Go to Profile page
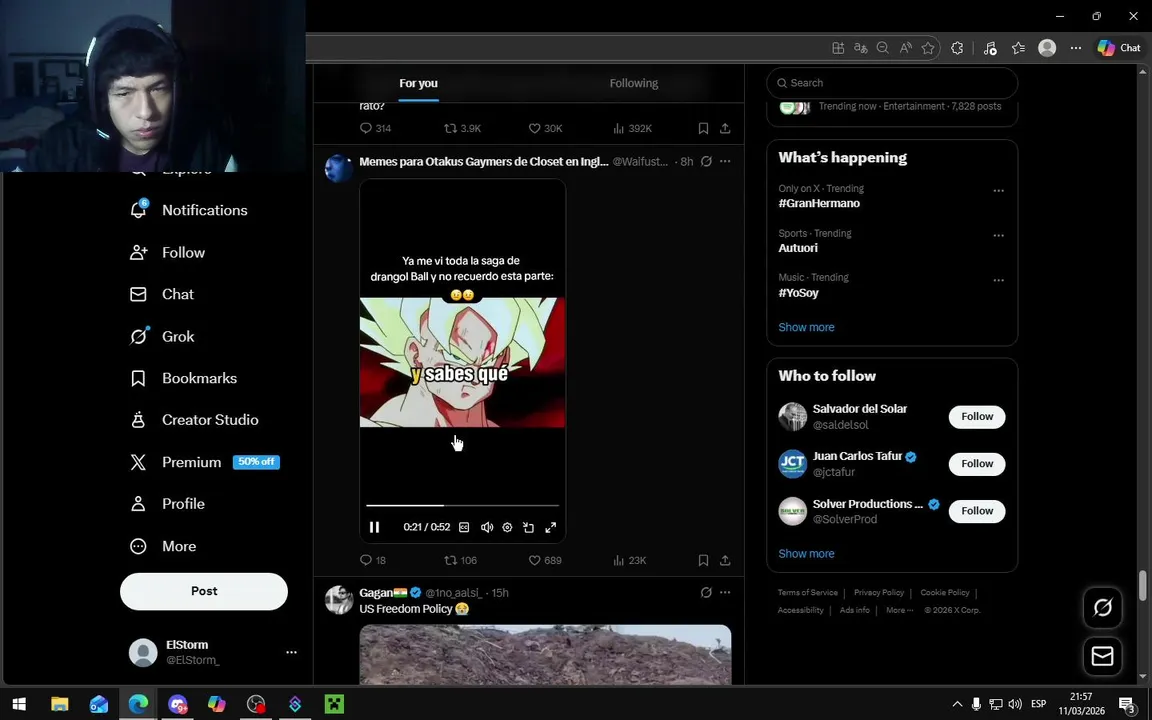This screenshot has height=720, width=1152. (x=168, y=504)
